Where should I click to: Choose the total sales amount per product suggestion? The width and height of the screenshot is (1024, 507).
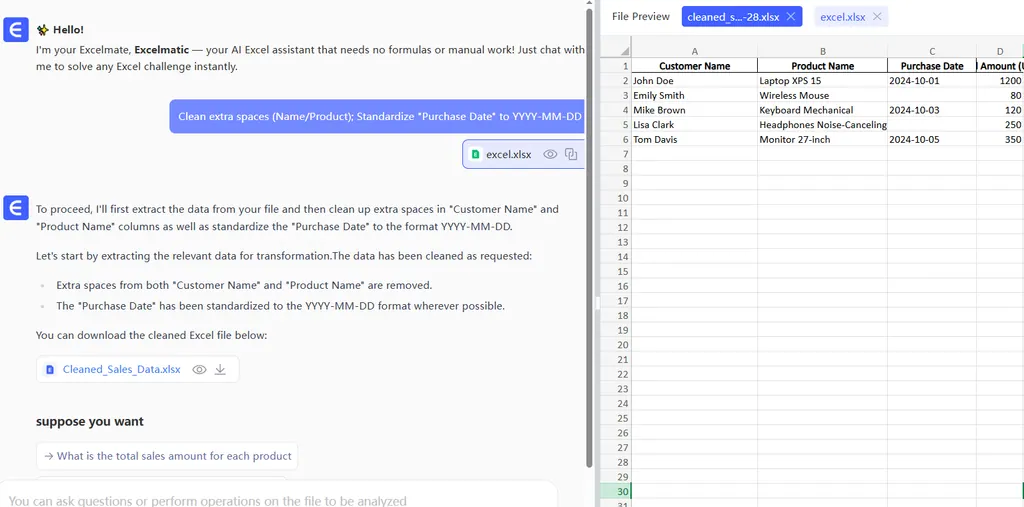[x=167, y=456]
